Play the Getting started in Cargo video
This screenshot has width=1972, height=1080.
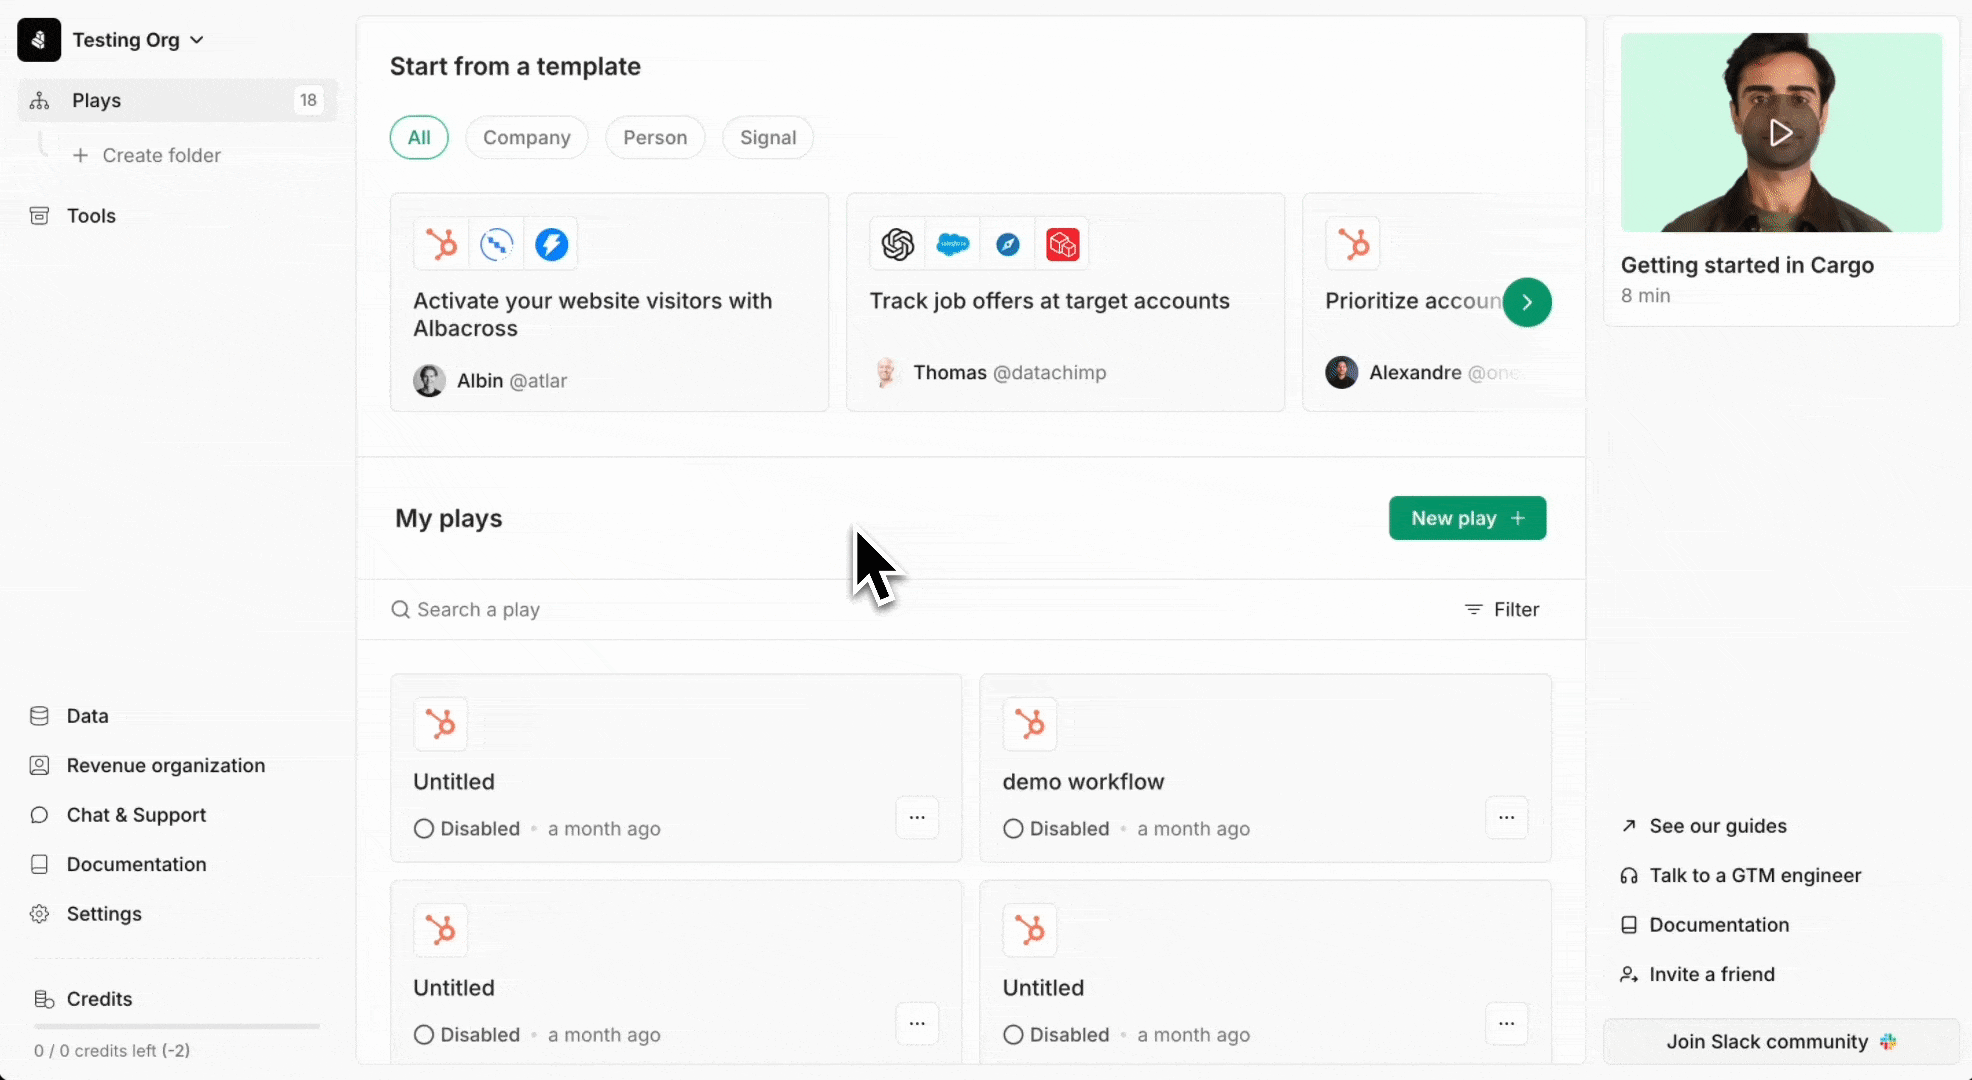[x=1781, y=132]
